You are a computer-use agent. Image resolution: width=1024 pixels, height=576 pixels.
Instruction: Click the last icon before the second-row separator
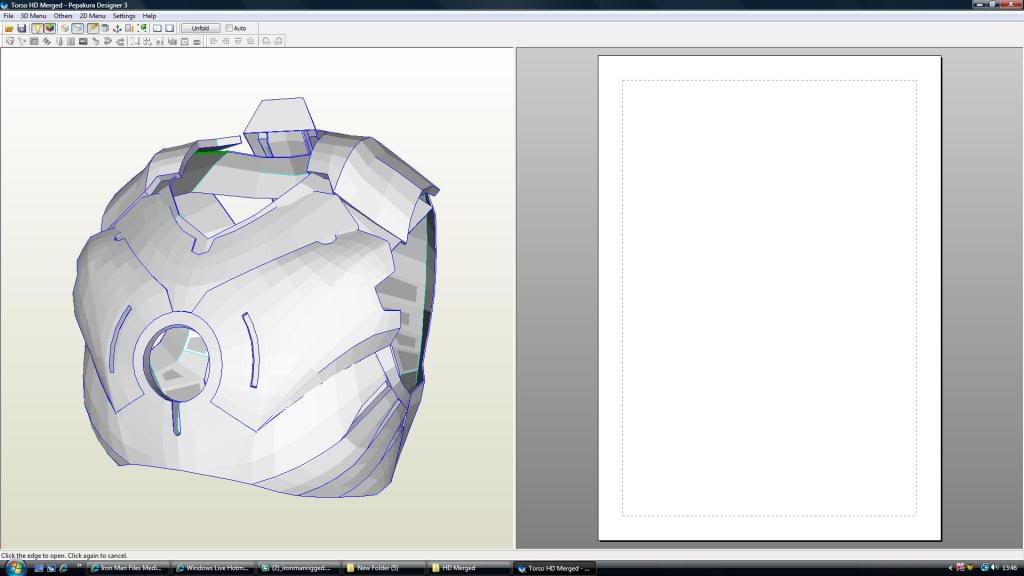coord(120,41)
